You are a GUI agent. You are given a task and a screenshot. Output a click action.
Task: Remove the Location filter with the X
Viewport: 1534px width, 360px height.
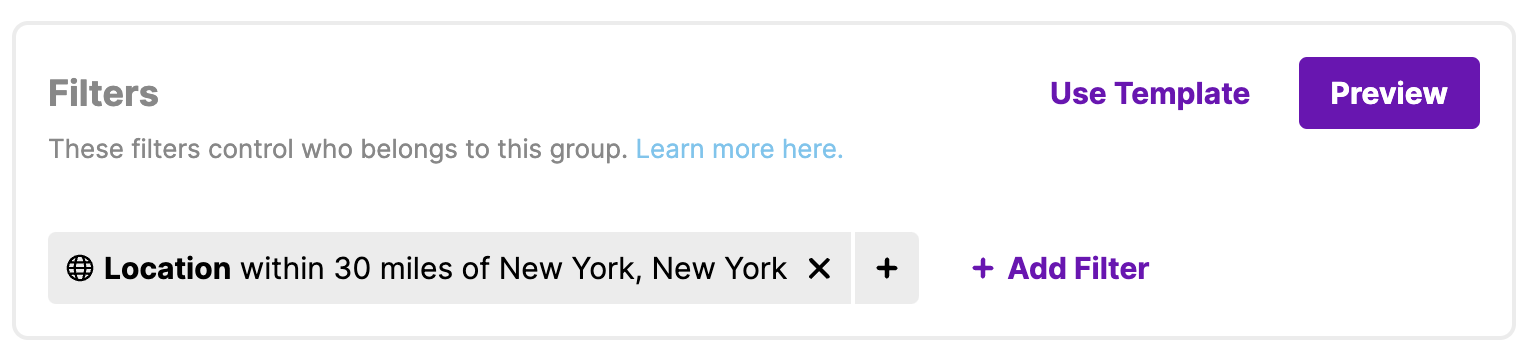[819, 268]
